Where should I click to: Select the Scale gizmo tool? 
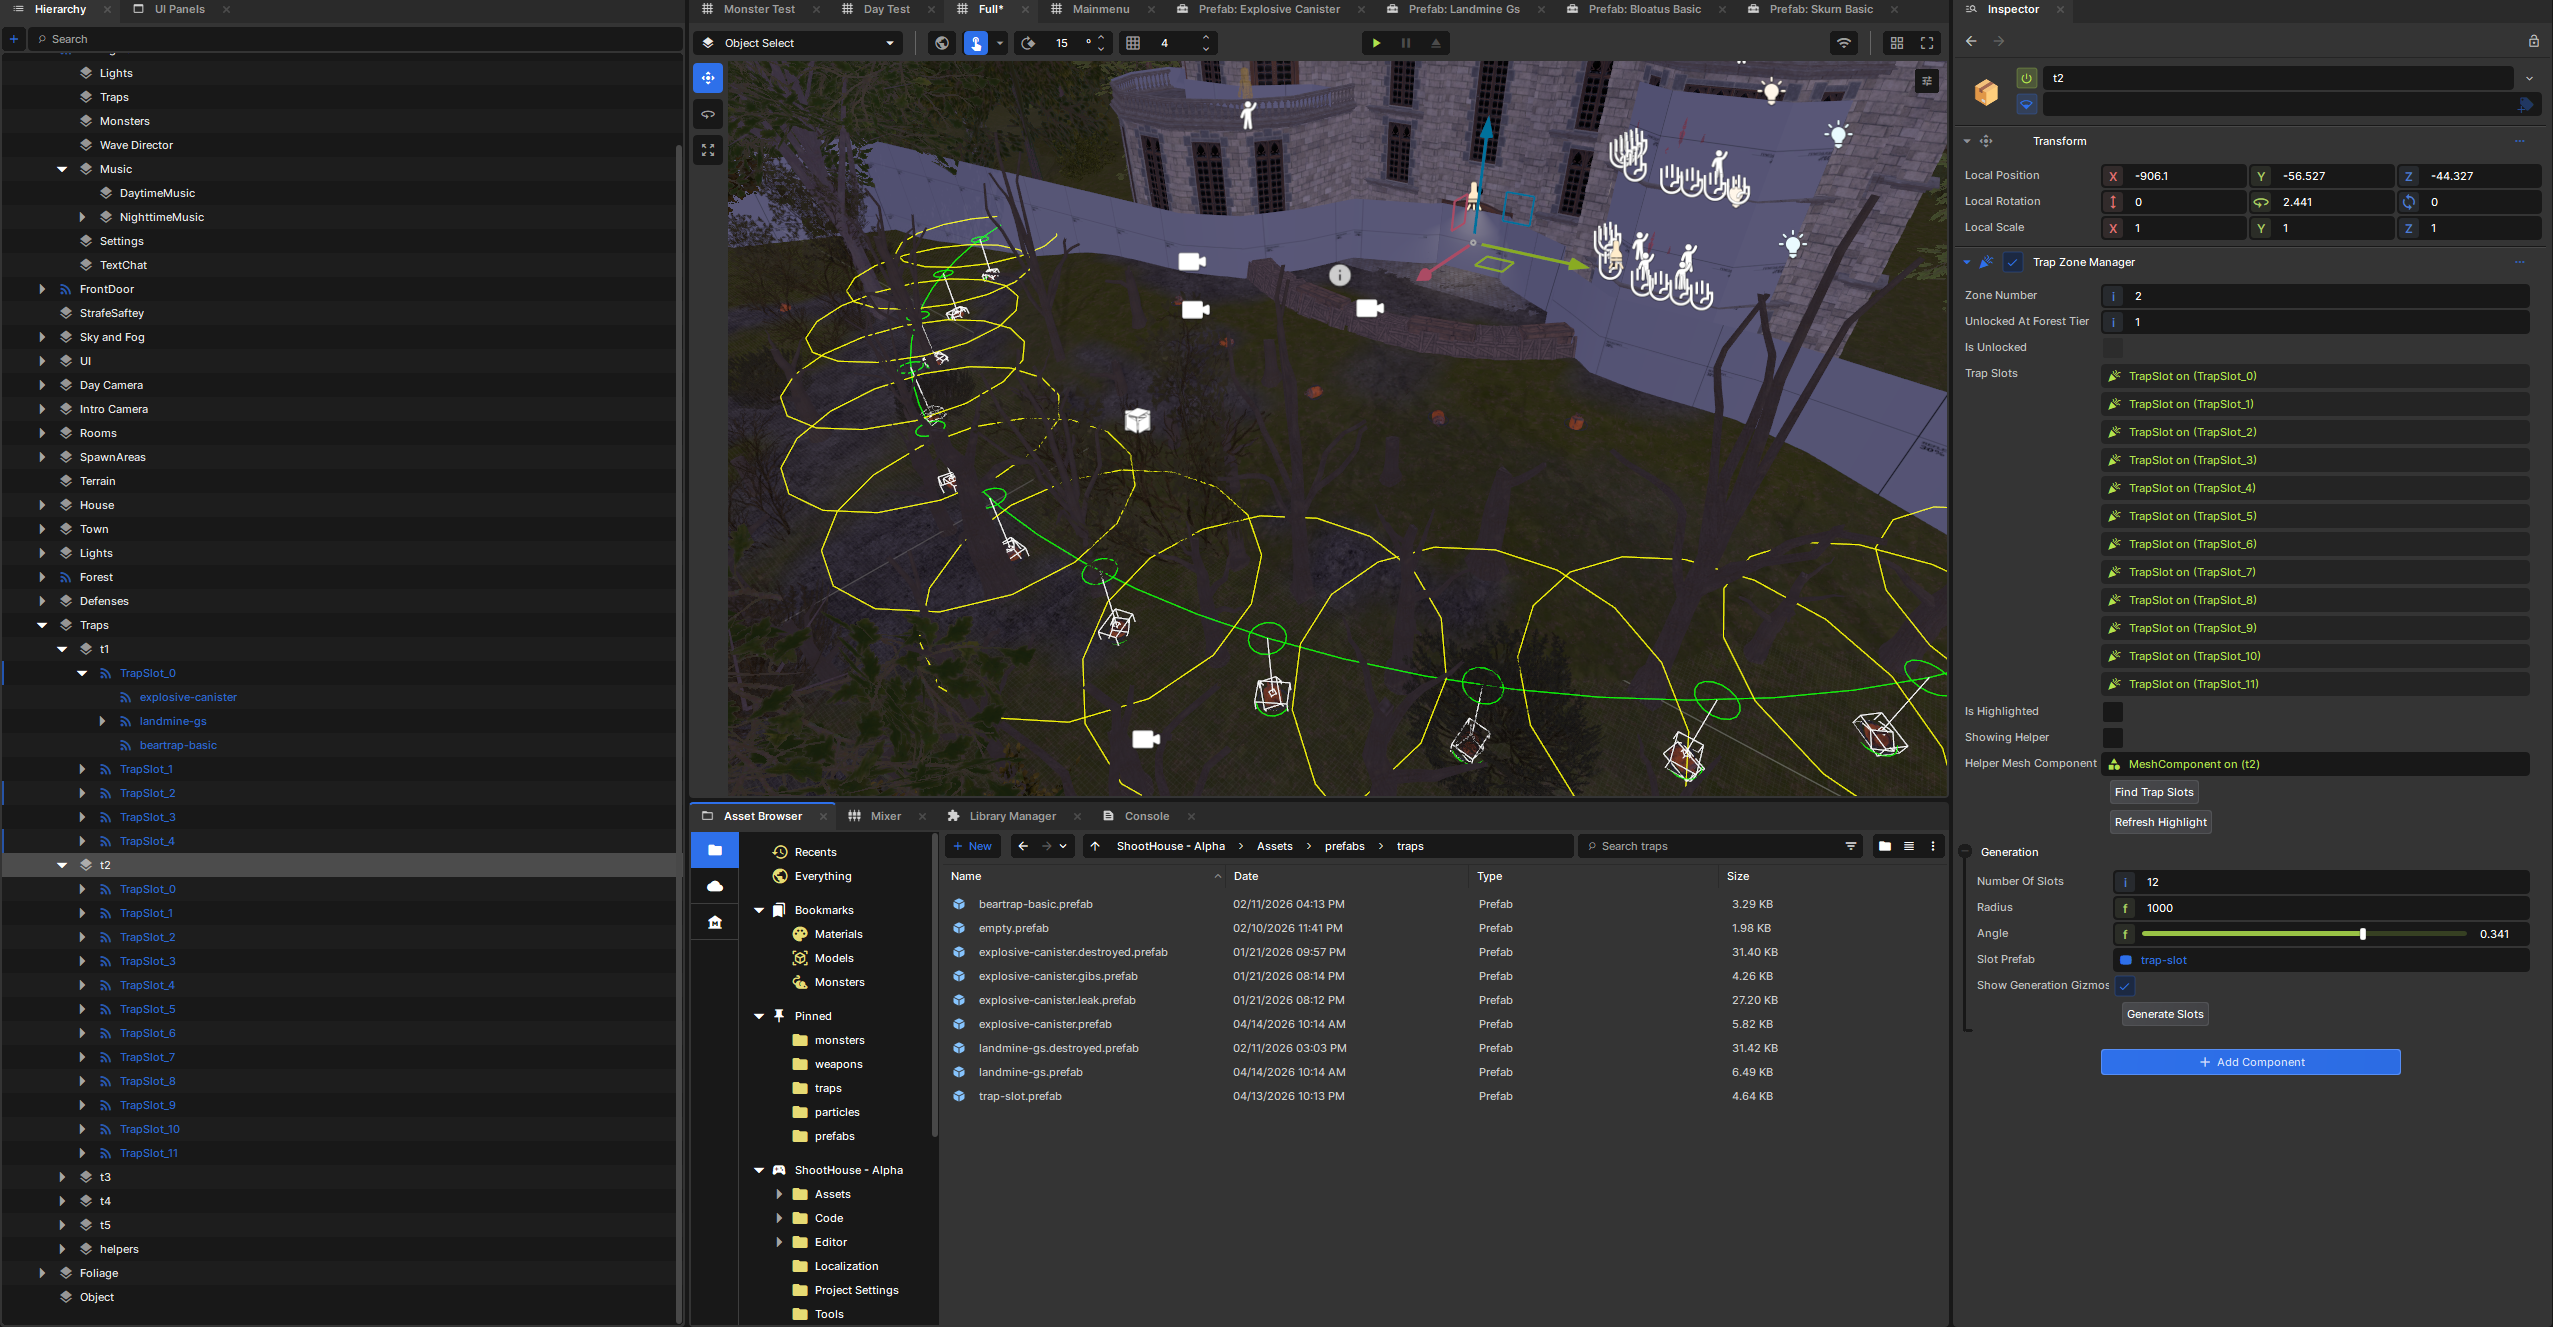(x=708, y=150)
